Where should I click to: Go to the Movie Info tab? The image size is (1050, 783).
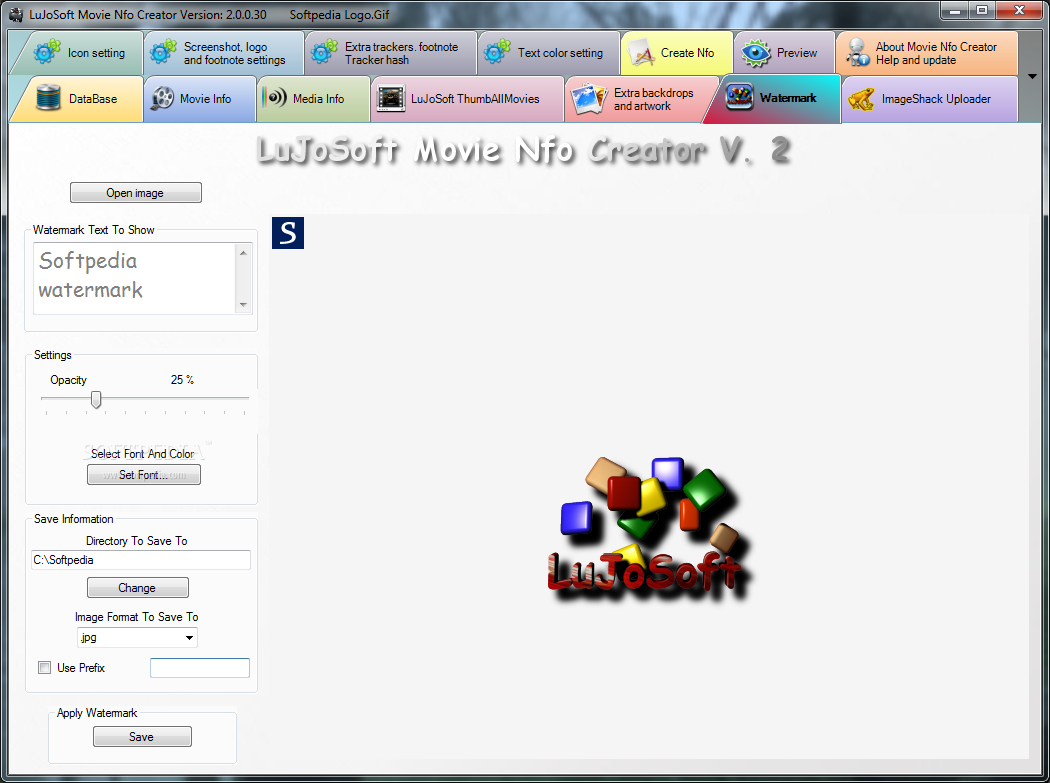coord(200,98)
